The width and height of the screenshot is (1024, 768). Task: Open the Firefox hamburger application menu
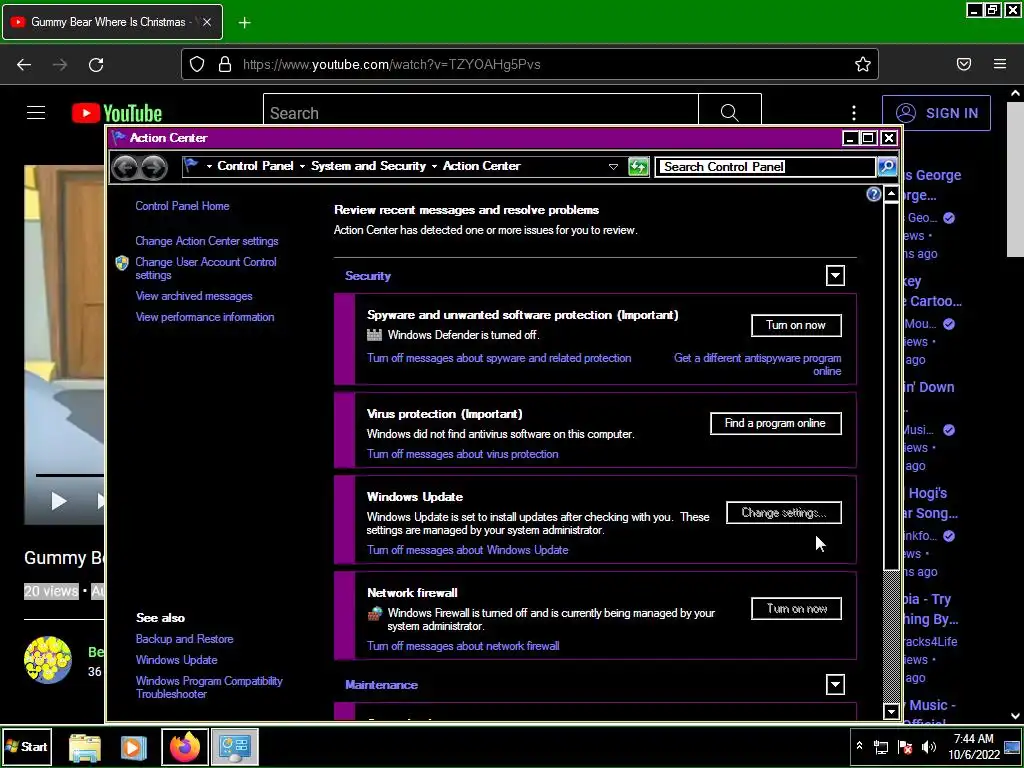[x=1000, y=64]
